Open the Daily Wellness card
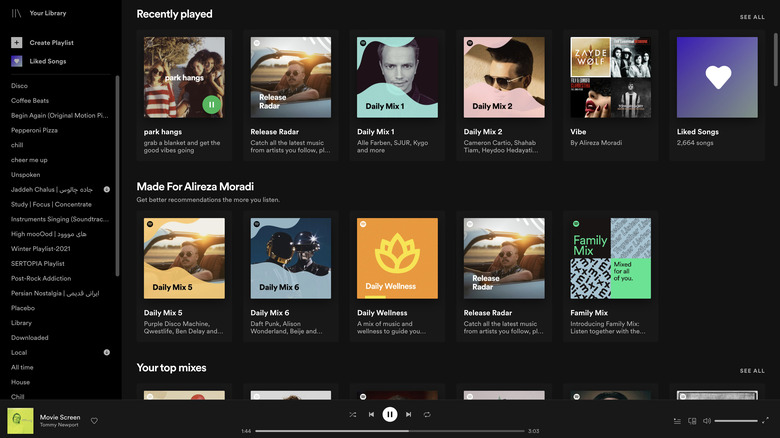This screenshot has width=780, height=438. click(397, 276)
